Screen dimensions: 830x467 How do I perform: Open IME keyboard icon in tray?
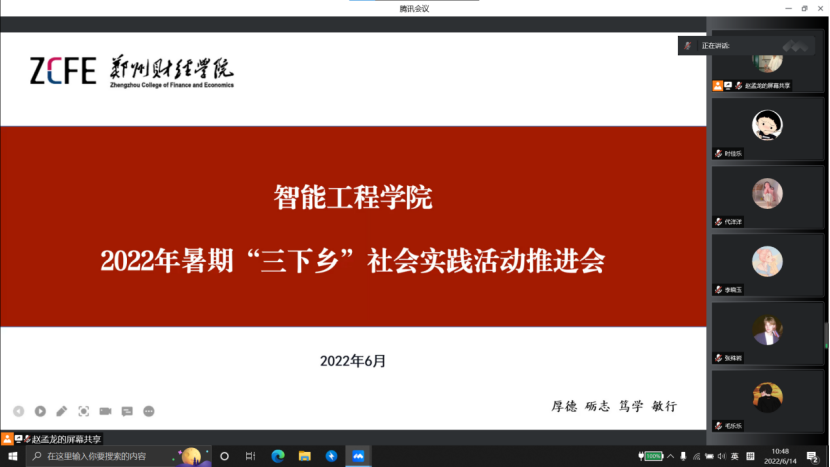pyautogui.click(x=750, y=456)
